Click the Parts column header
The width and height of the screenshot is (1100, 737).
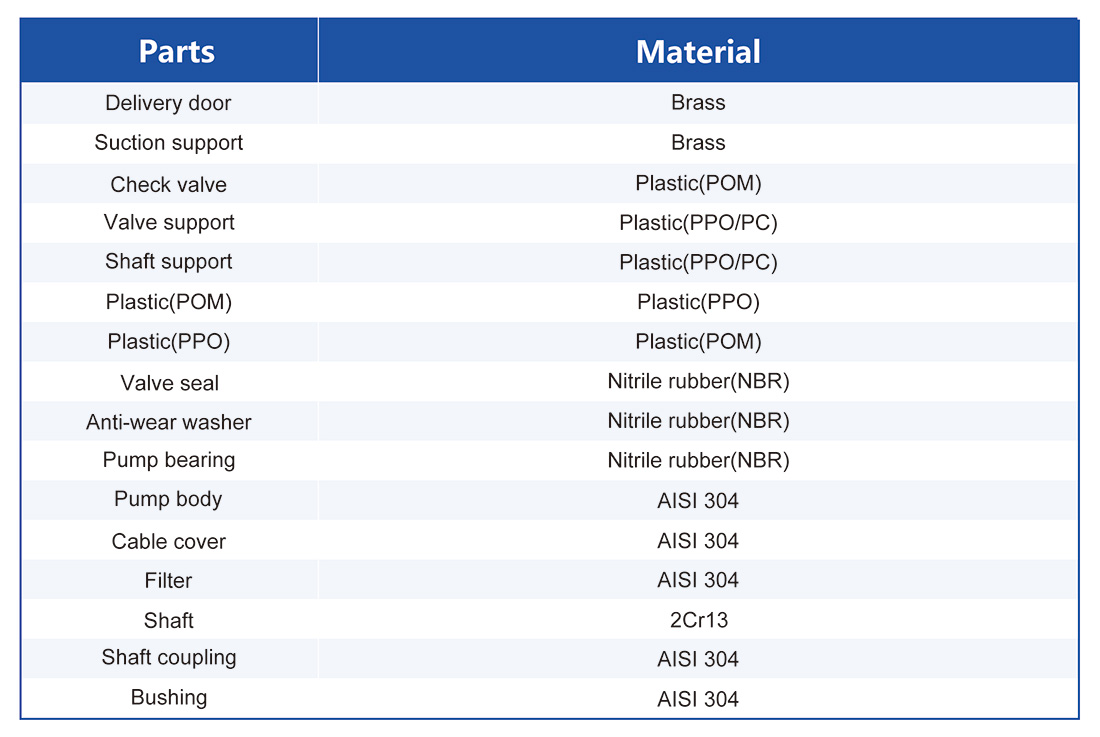(x=177, y=51)
